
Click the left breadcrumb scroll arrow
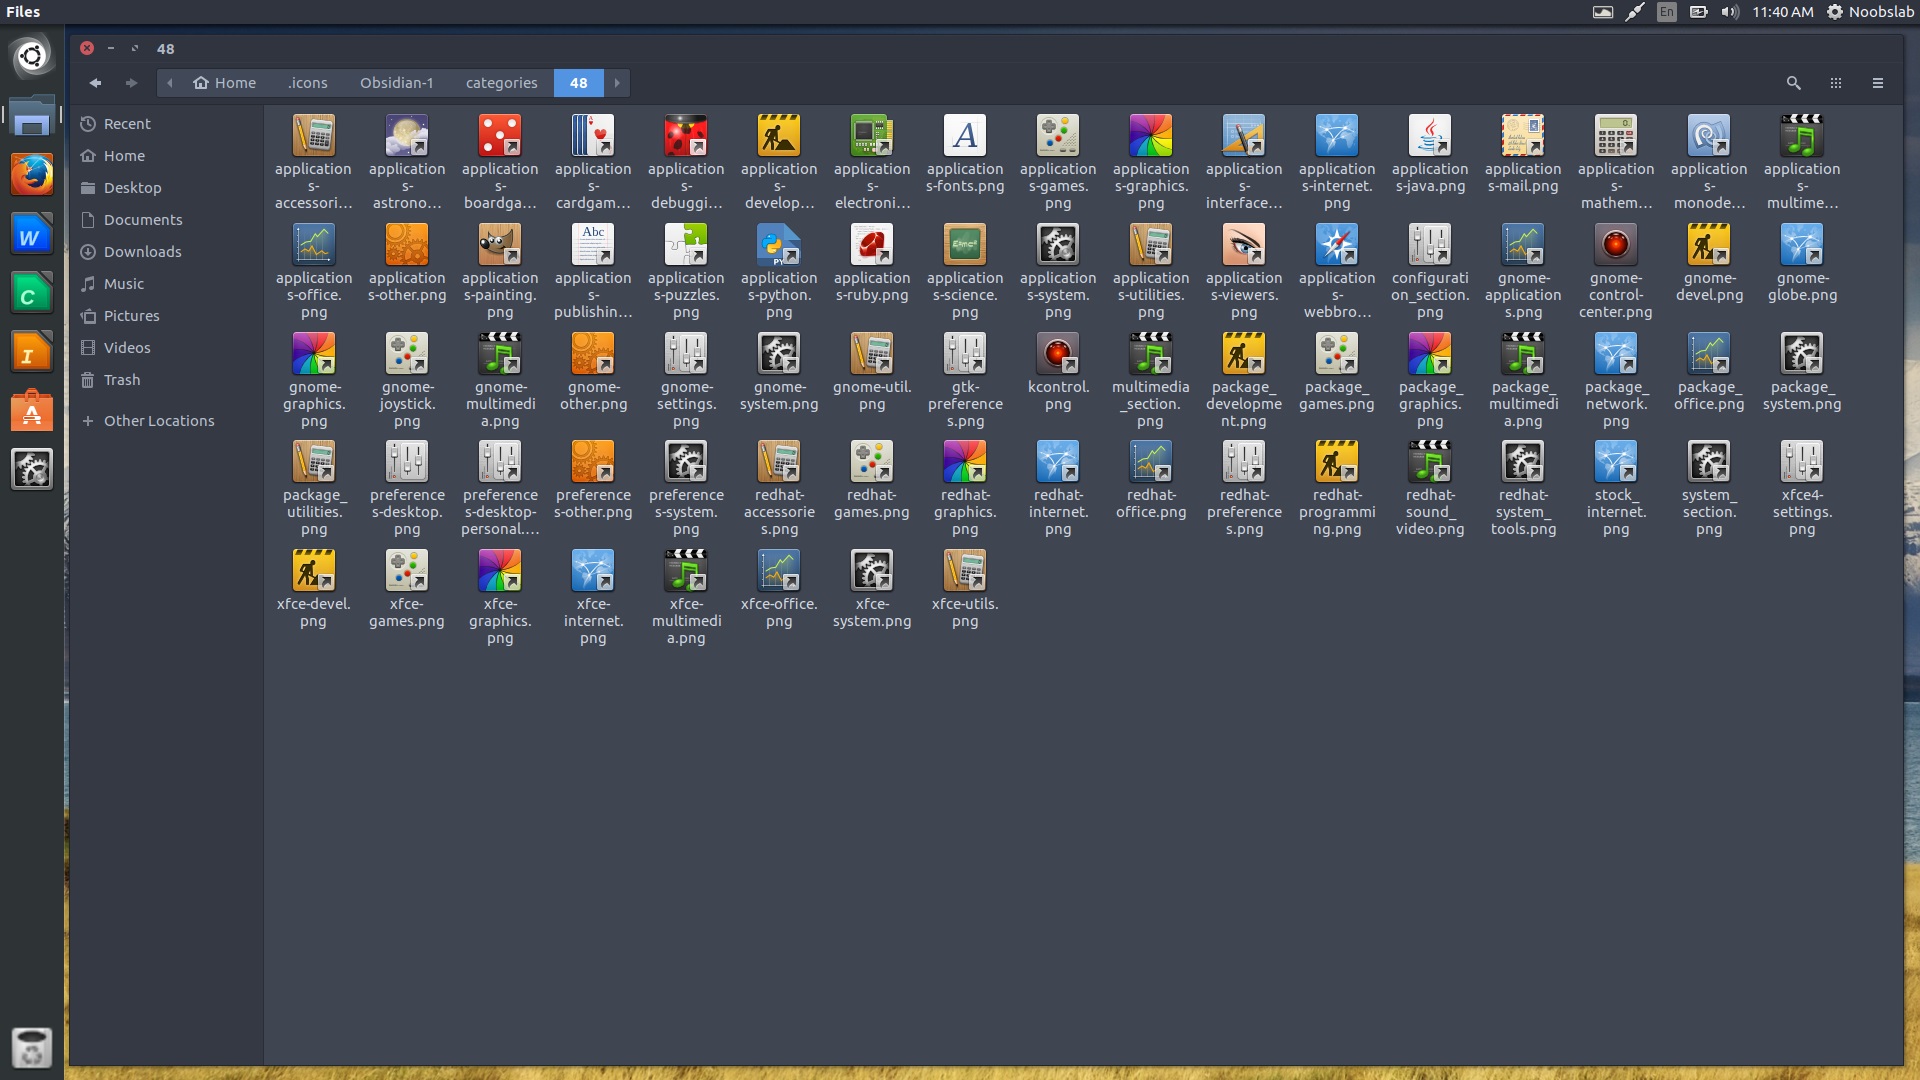tap(170, 83)
